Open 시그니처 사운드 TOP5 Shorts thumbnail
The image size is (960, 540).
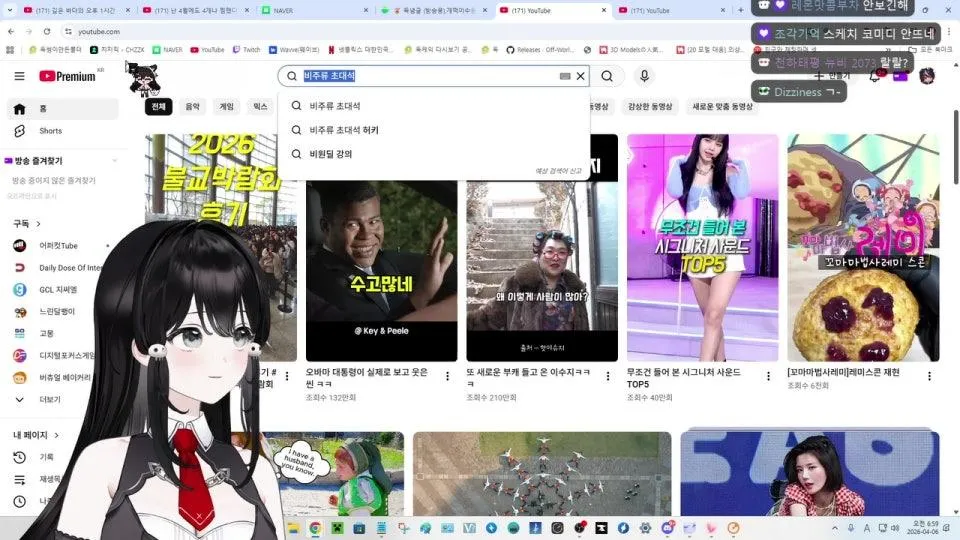[702, 247]
